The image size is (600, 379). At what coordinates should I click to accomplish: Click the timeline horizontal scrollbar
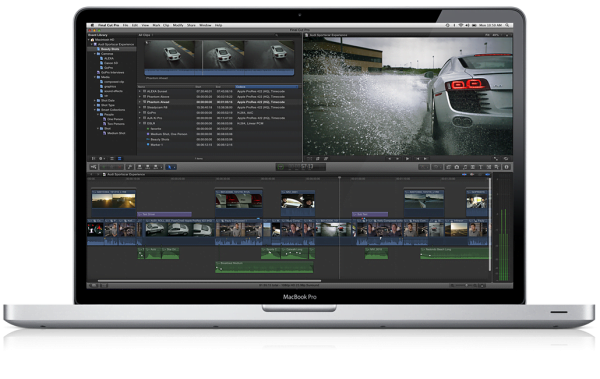[x=209, y=281]
